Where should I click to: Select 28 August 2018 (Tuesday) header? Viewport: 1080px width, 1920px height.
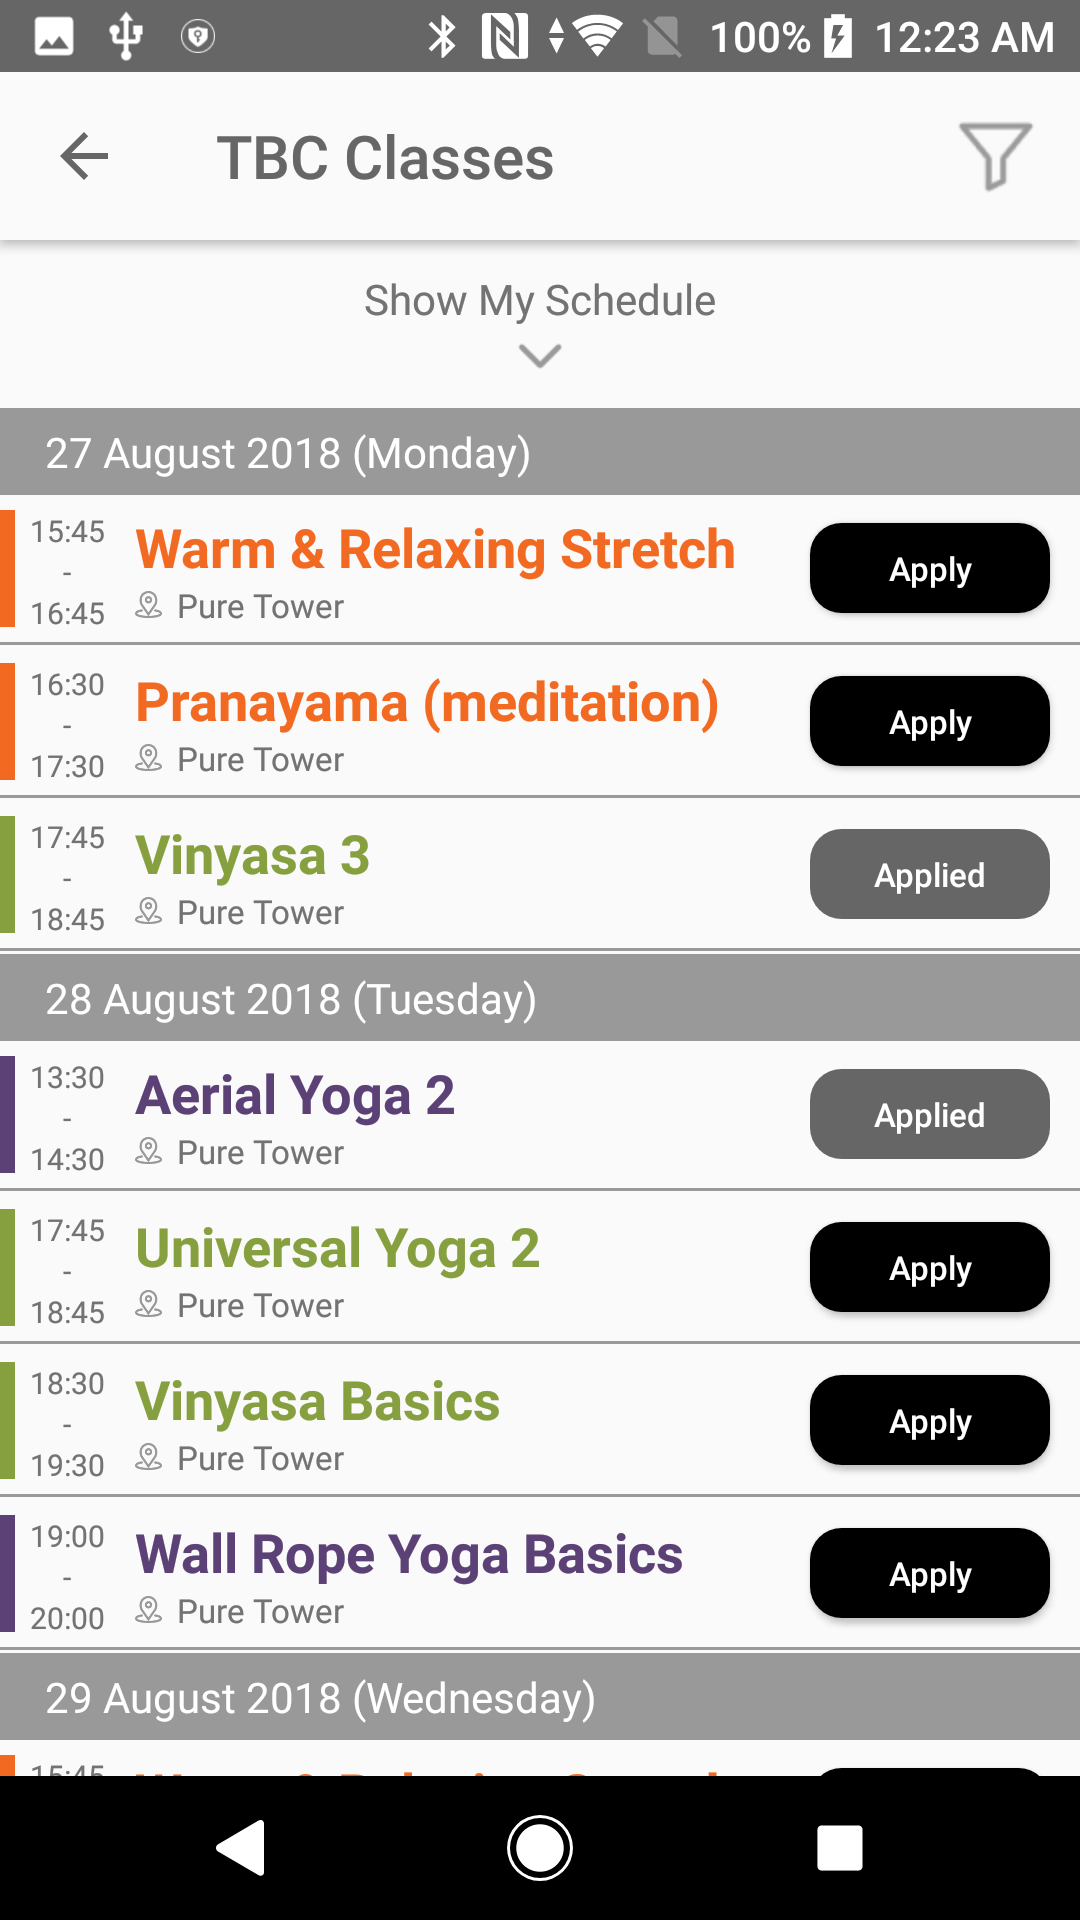(291, 999)
